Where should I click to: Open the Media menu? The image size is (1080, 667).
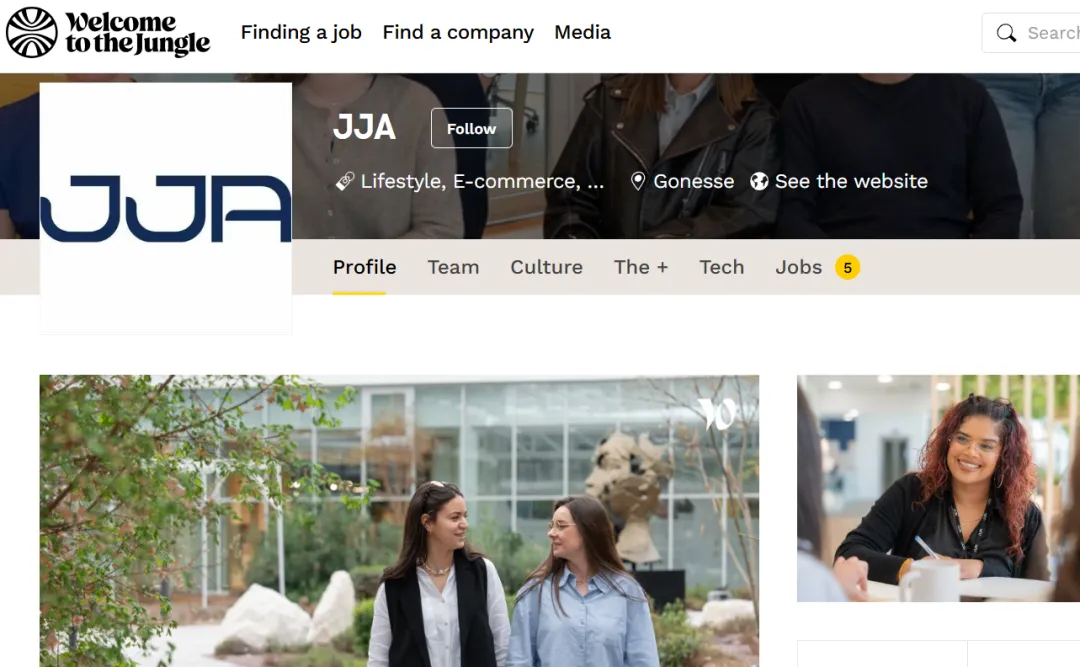click(583, 32)
